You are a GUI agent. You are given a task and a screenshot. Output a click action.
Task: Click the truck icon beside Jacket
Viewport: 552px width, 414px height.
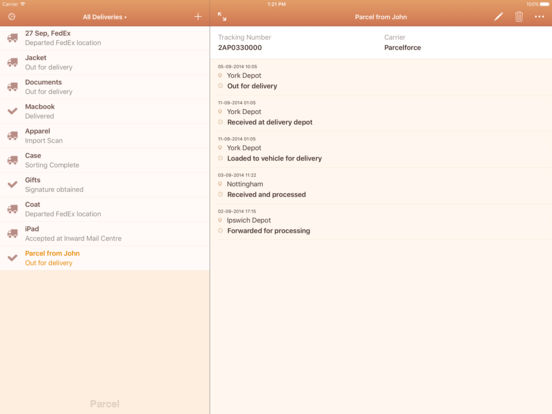(13, 62)
